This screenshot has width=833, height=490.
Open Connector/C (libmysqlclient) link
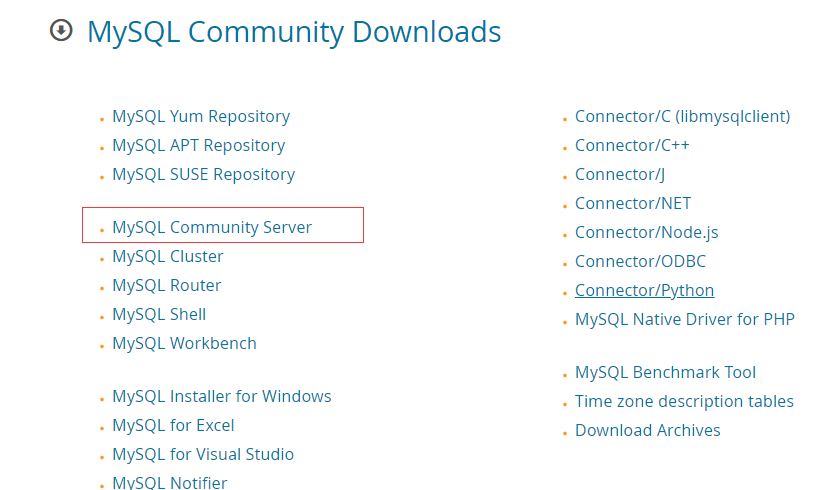(x=683, y=116)
